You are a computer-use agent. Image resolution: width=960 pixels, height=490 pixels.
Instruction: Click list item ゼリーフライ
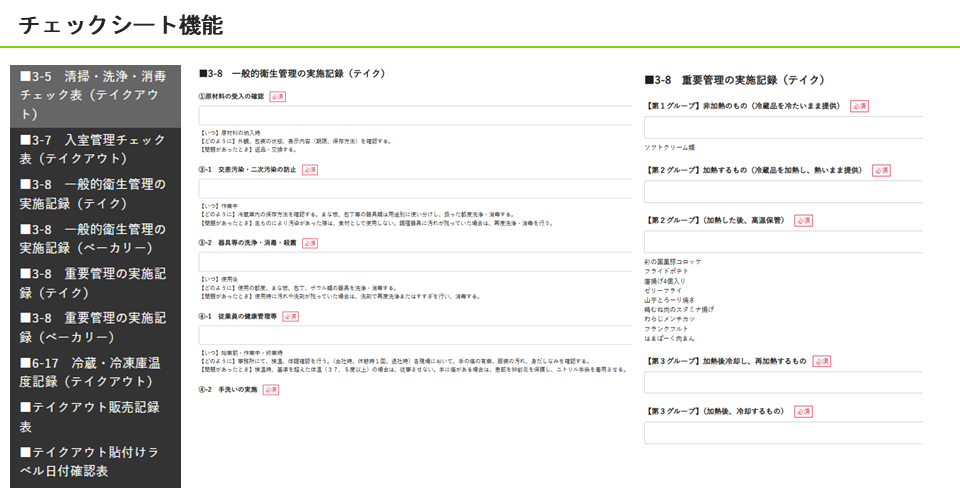[x=662, y=290]
